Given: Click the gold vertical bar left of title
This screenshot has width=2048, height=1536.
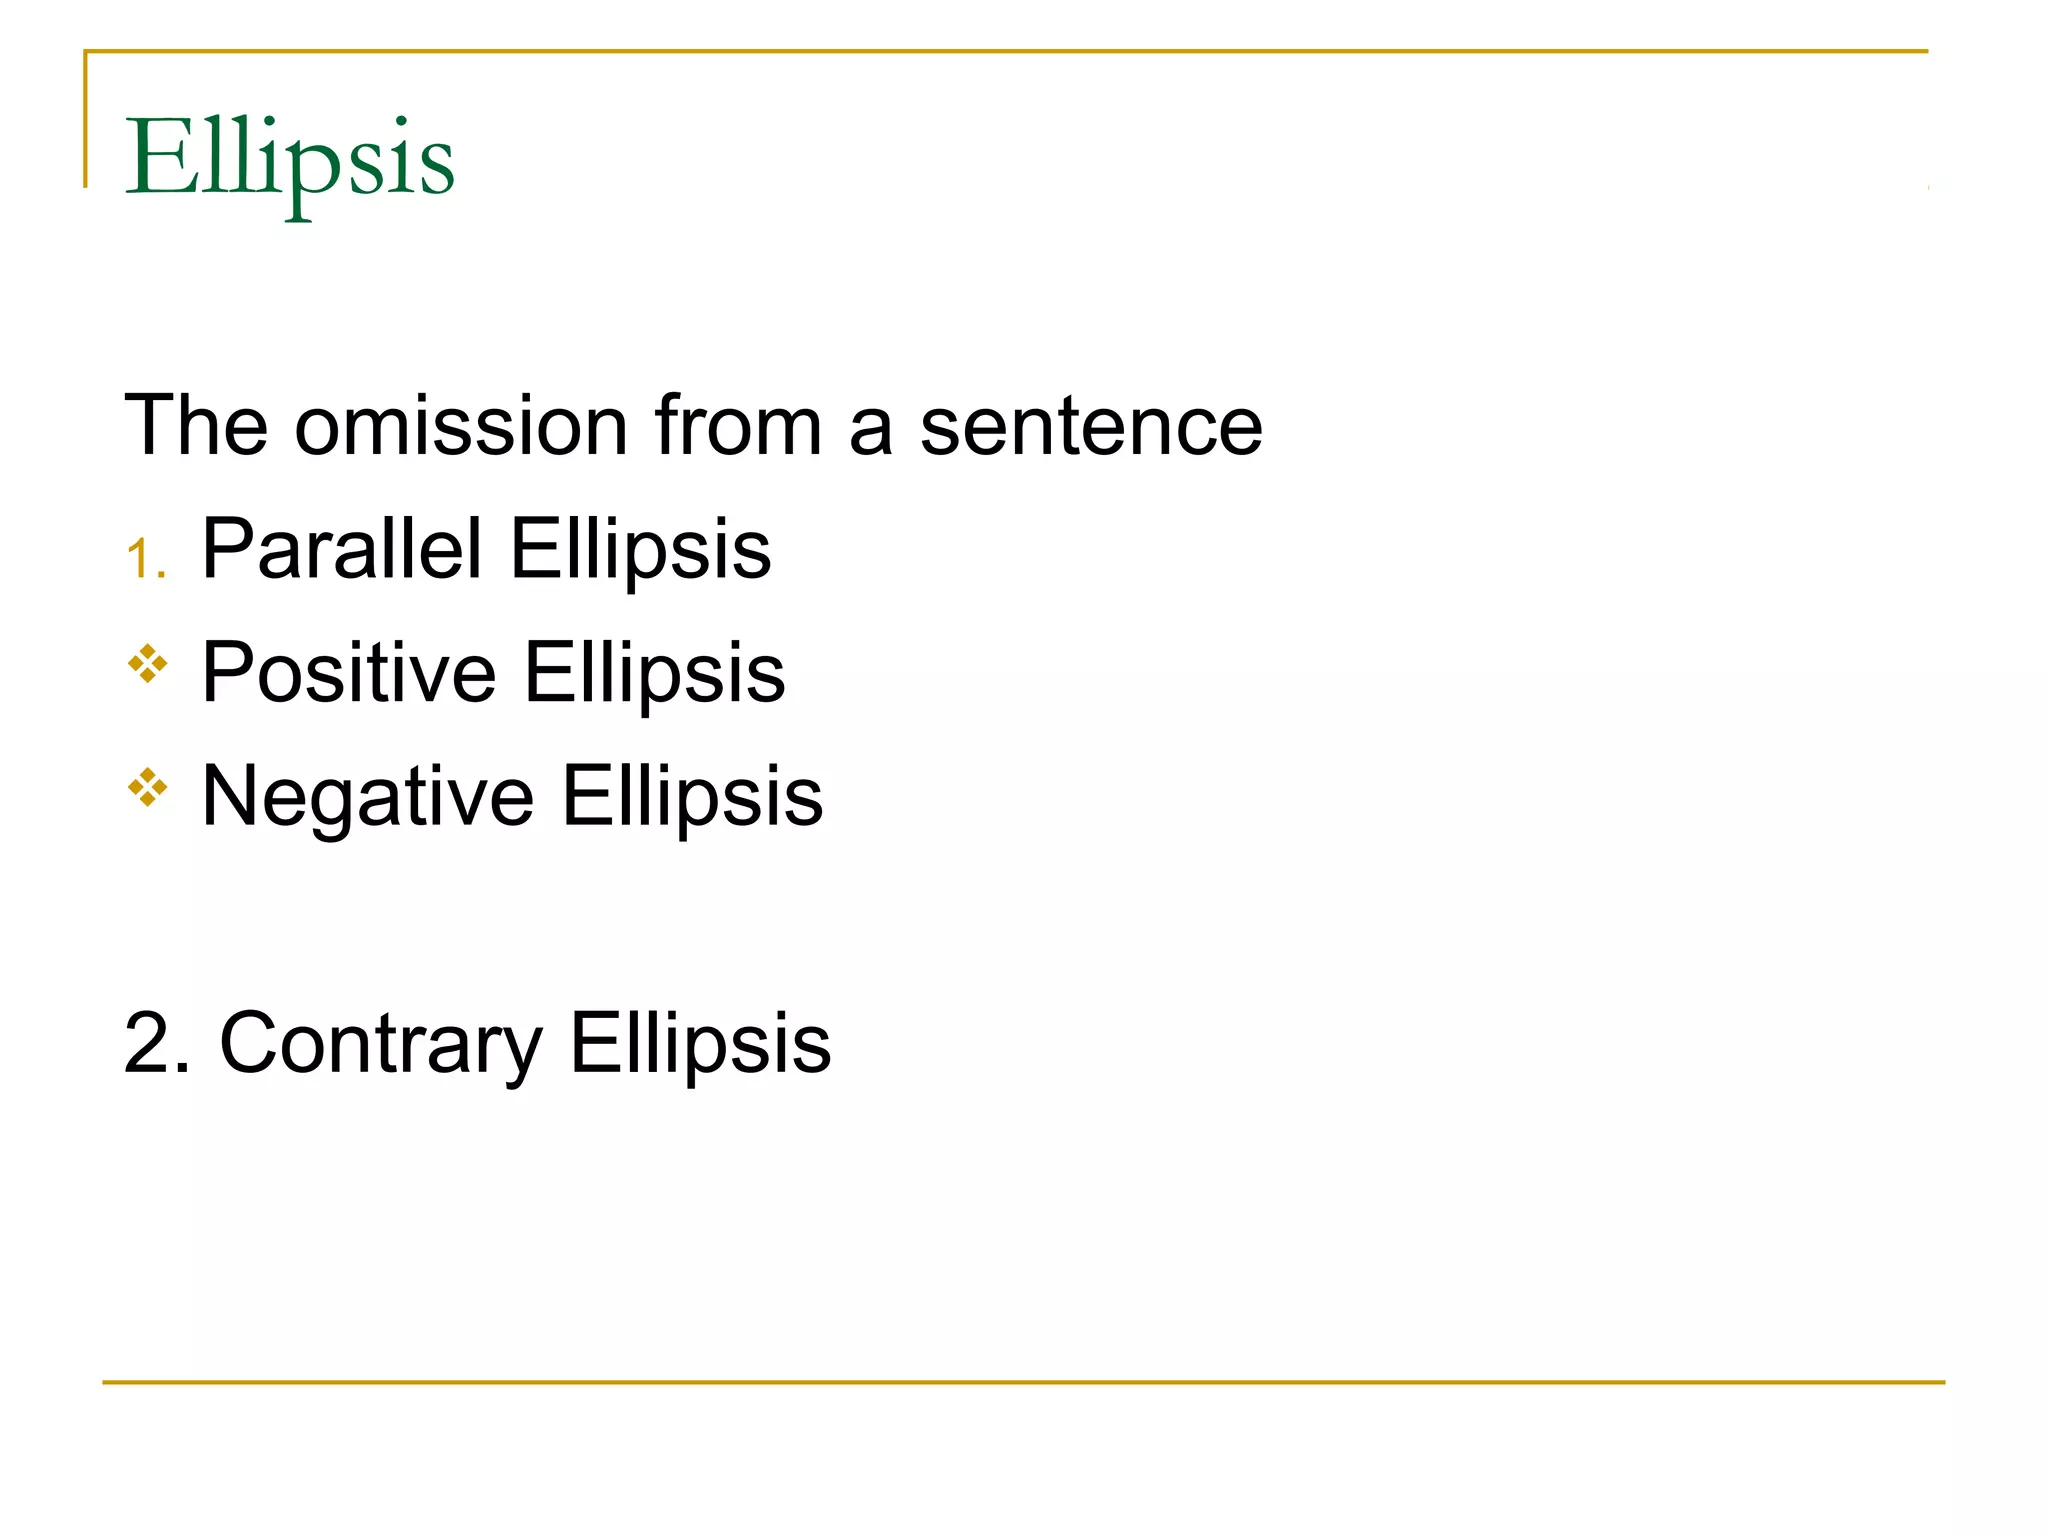Looking at the screenshot, I should click(86, 118).
